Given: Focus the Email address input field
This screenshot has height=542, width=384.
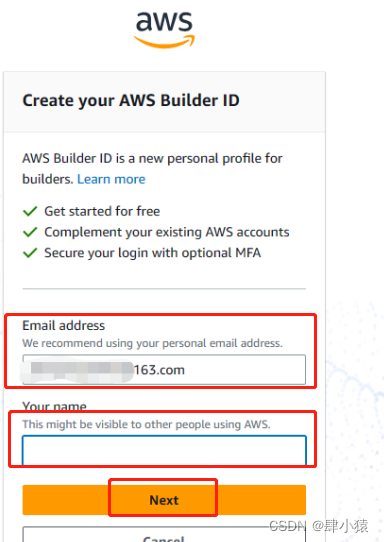Looking at the screenshot, I should pyautogui.click(x=164, y=370).
